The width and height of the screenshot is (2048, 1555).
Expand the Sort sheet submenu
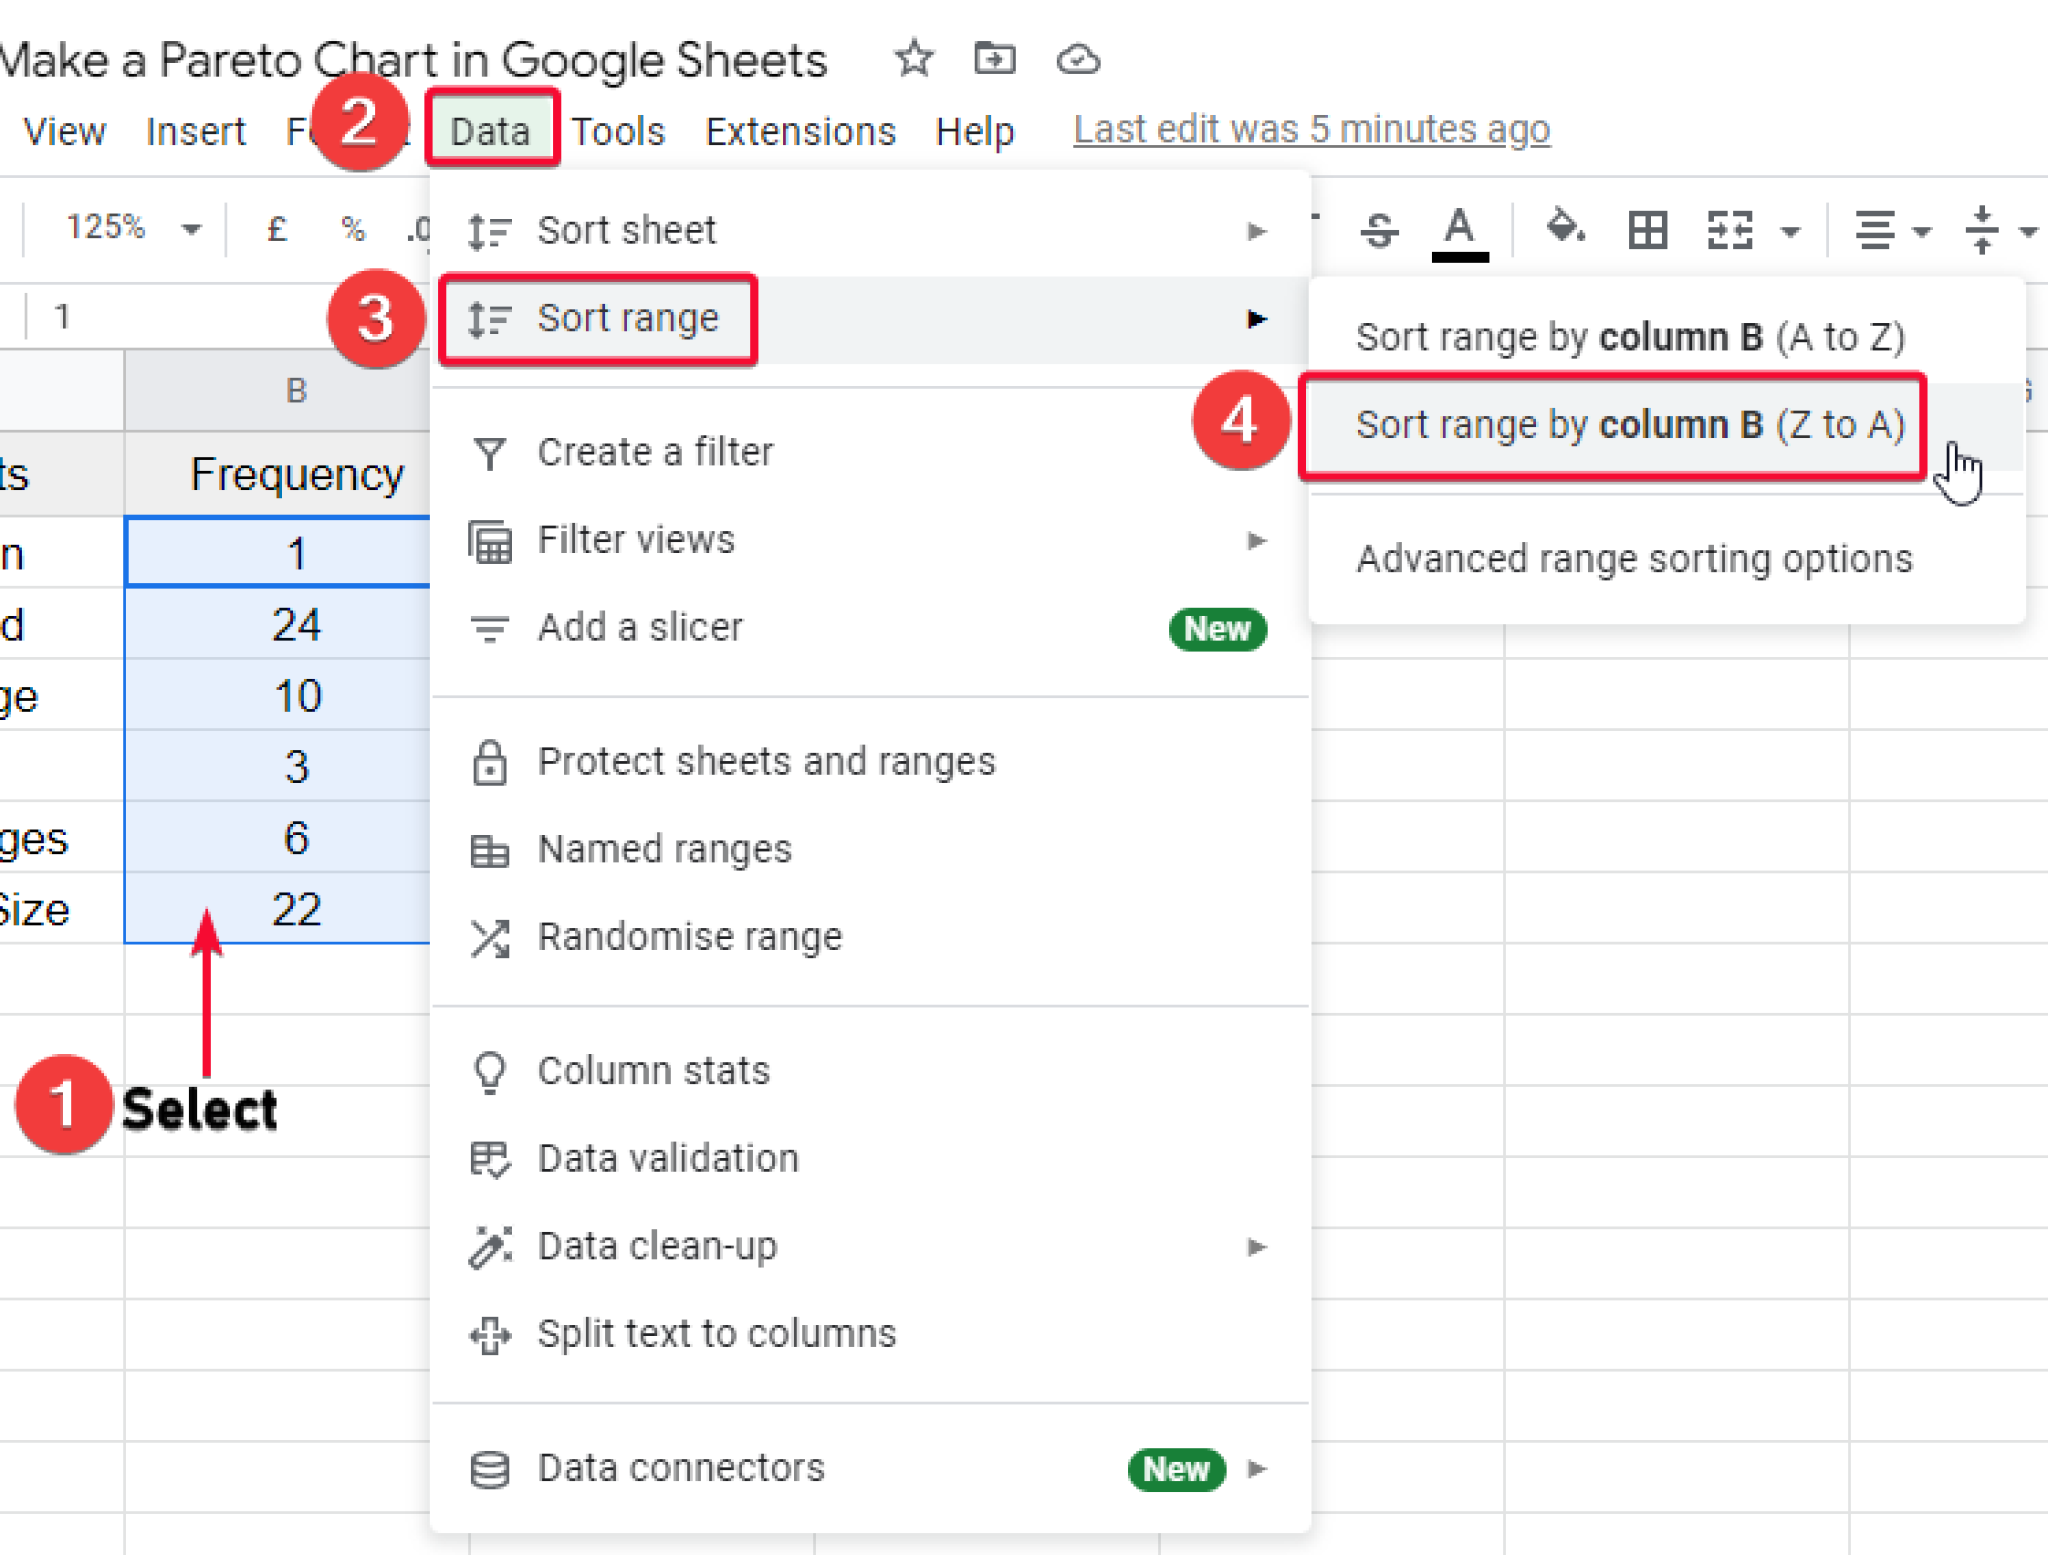pyautogui.click(x=870, y=231)
